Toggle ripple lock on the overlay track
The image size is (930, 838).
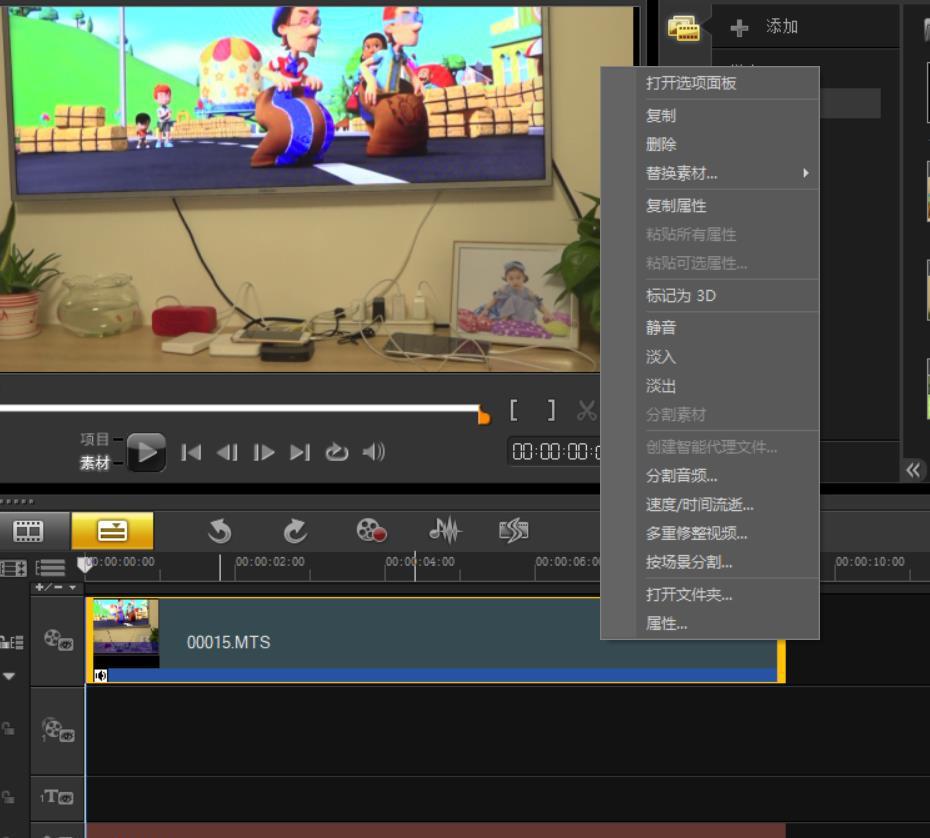(x=8, y=728)
